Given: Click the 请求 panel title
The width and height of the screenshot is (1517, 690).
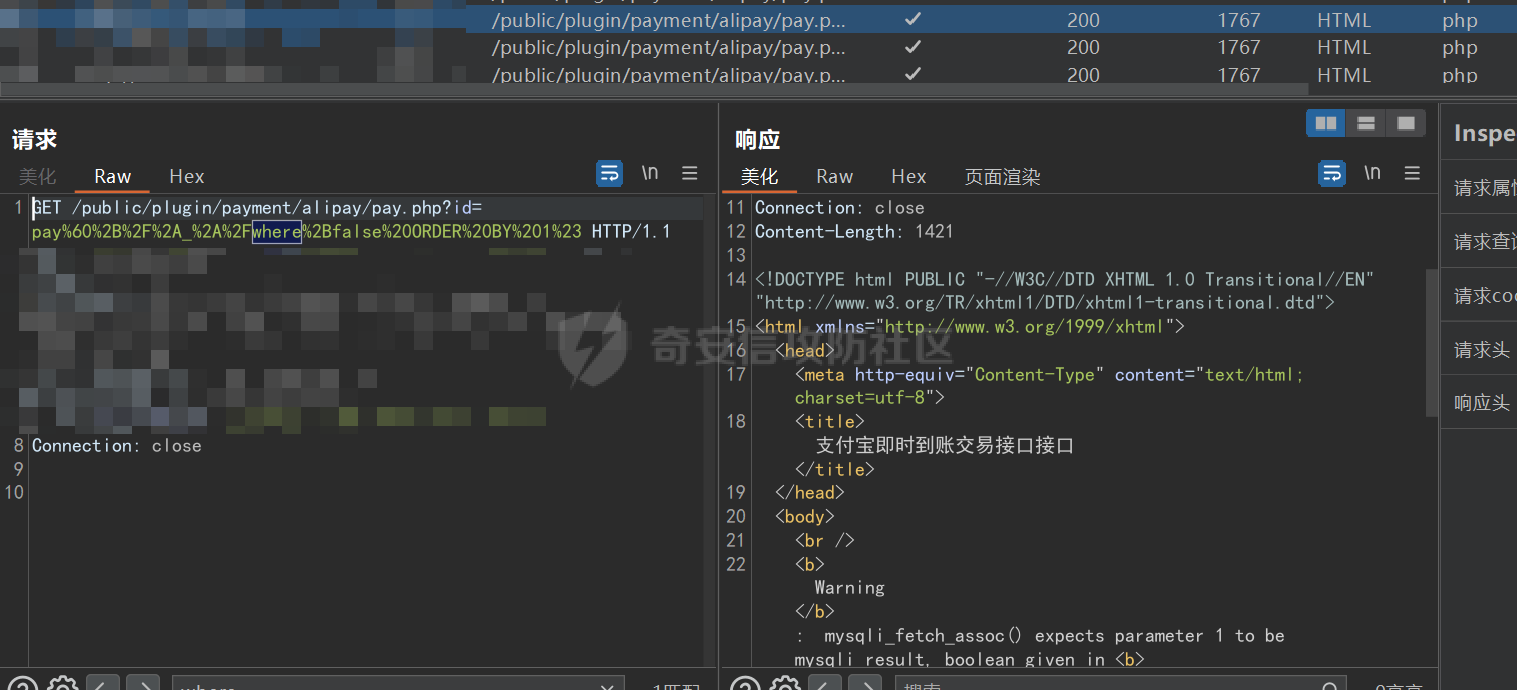Looking at the screenshot, I should (x=34, y=140).
